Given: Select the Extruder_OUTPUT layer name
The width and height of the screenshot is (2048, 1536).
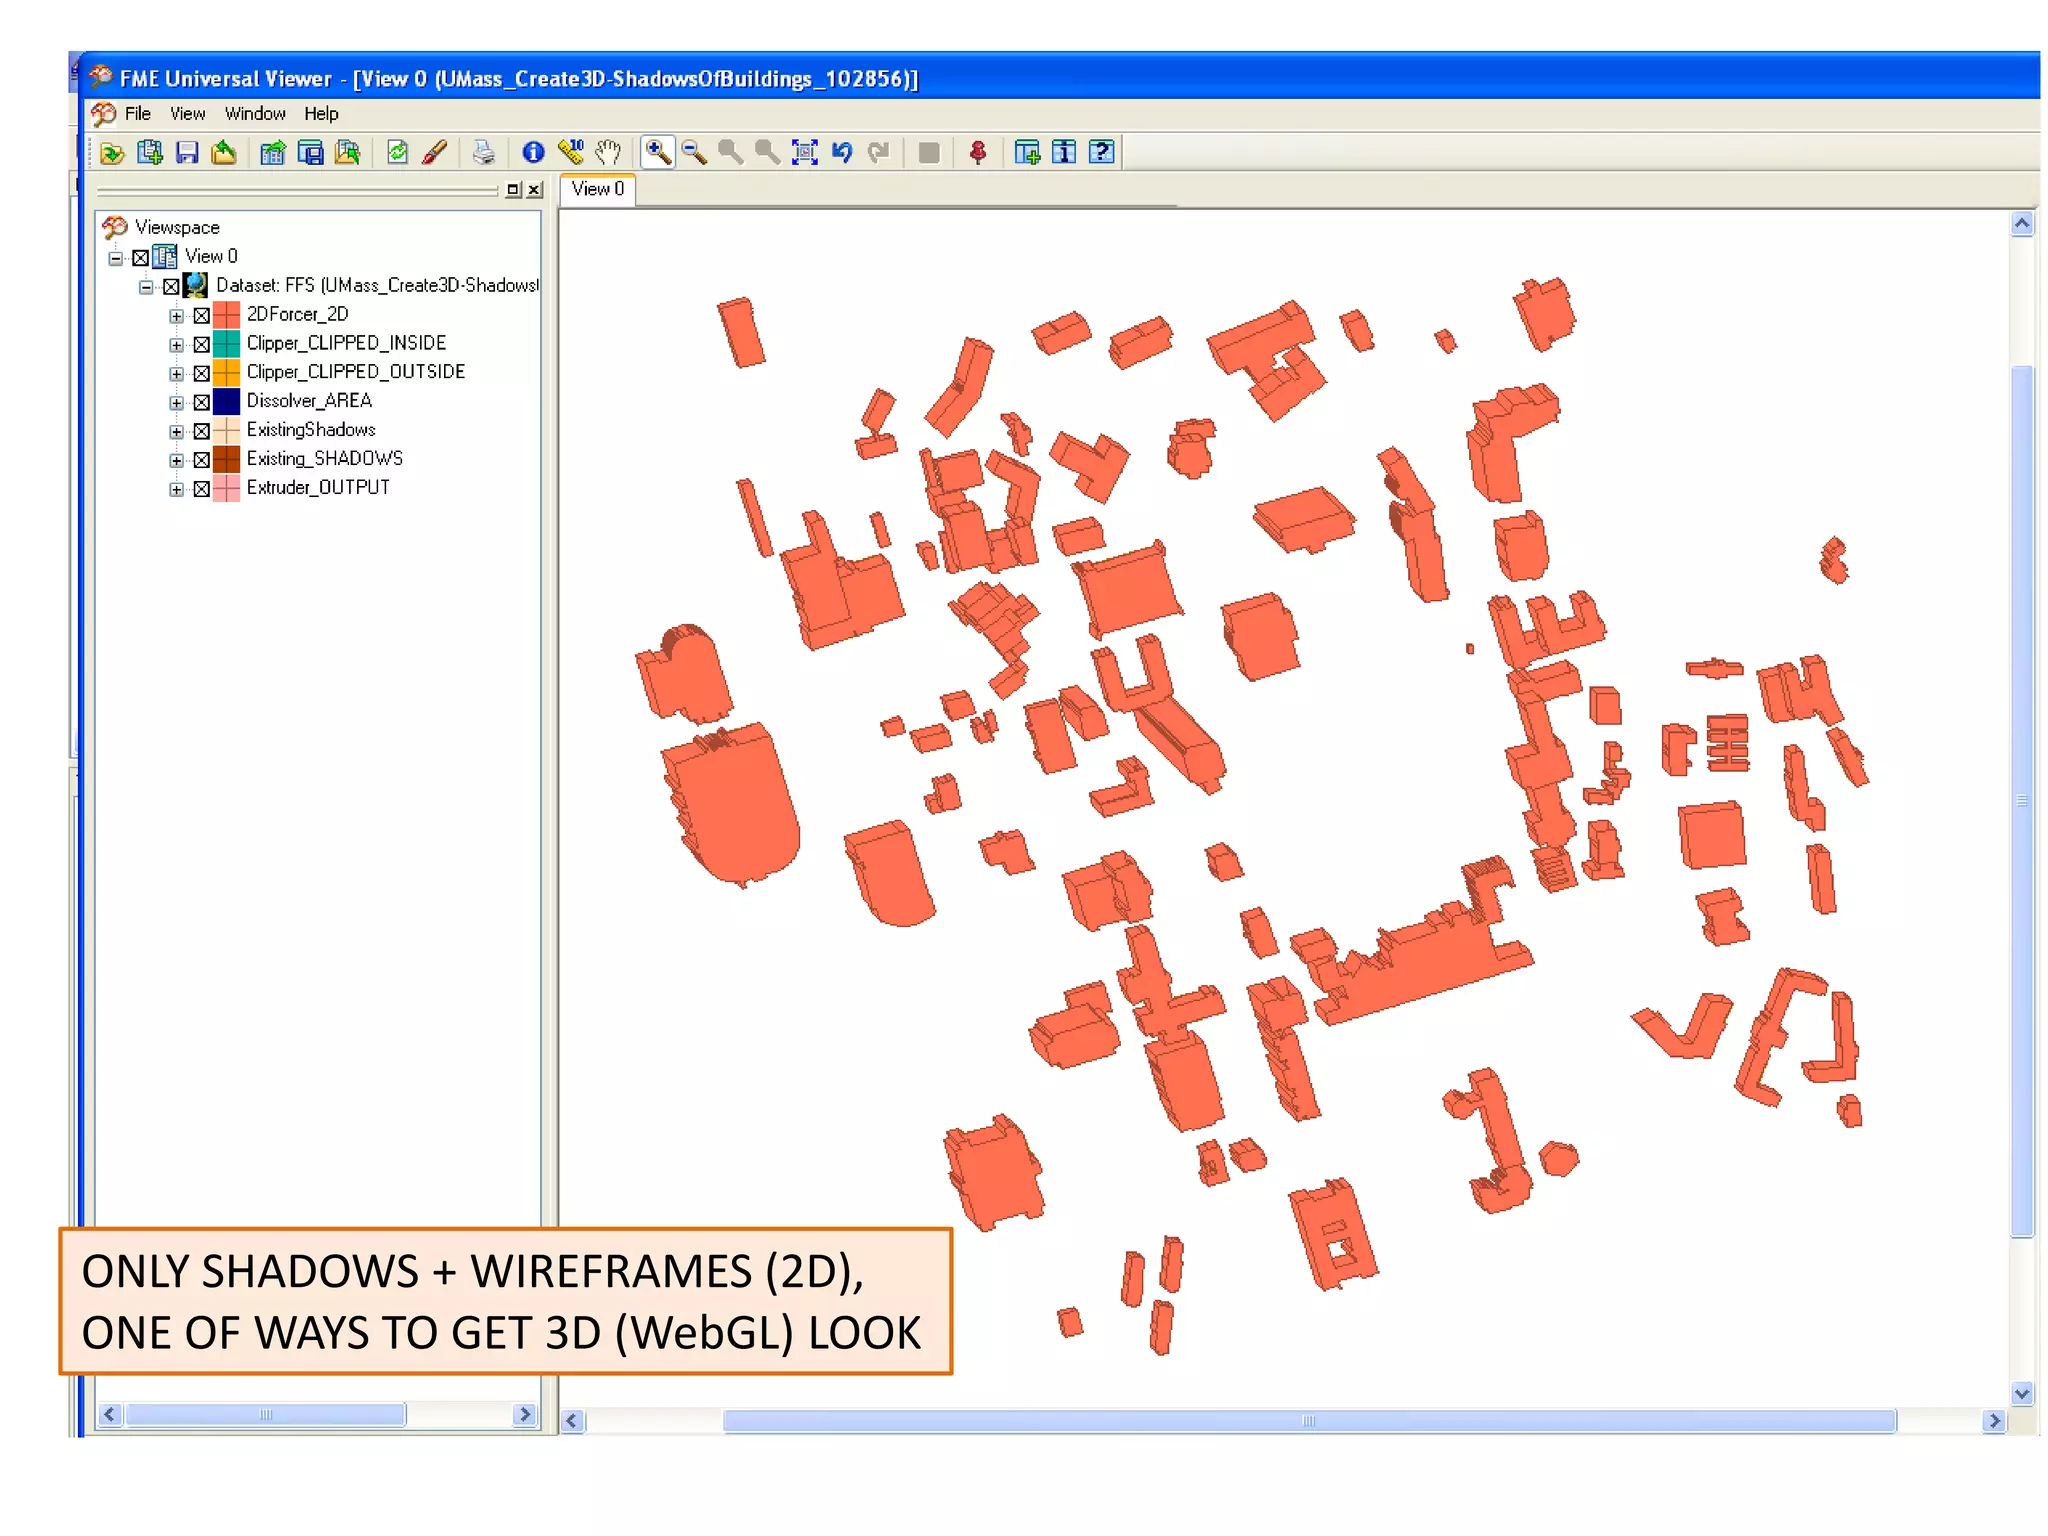Looking at the screenshot, I should point(318,488).
